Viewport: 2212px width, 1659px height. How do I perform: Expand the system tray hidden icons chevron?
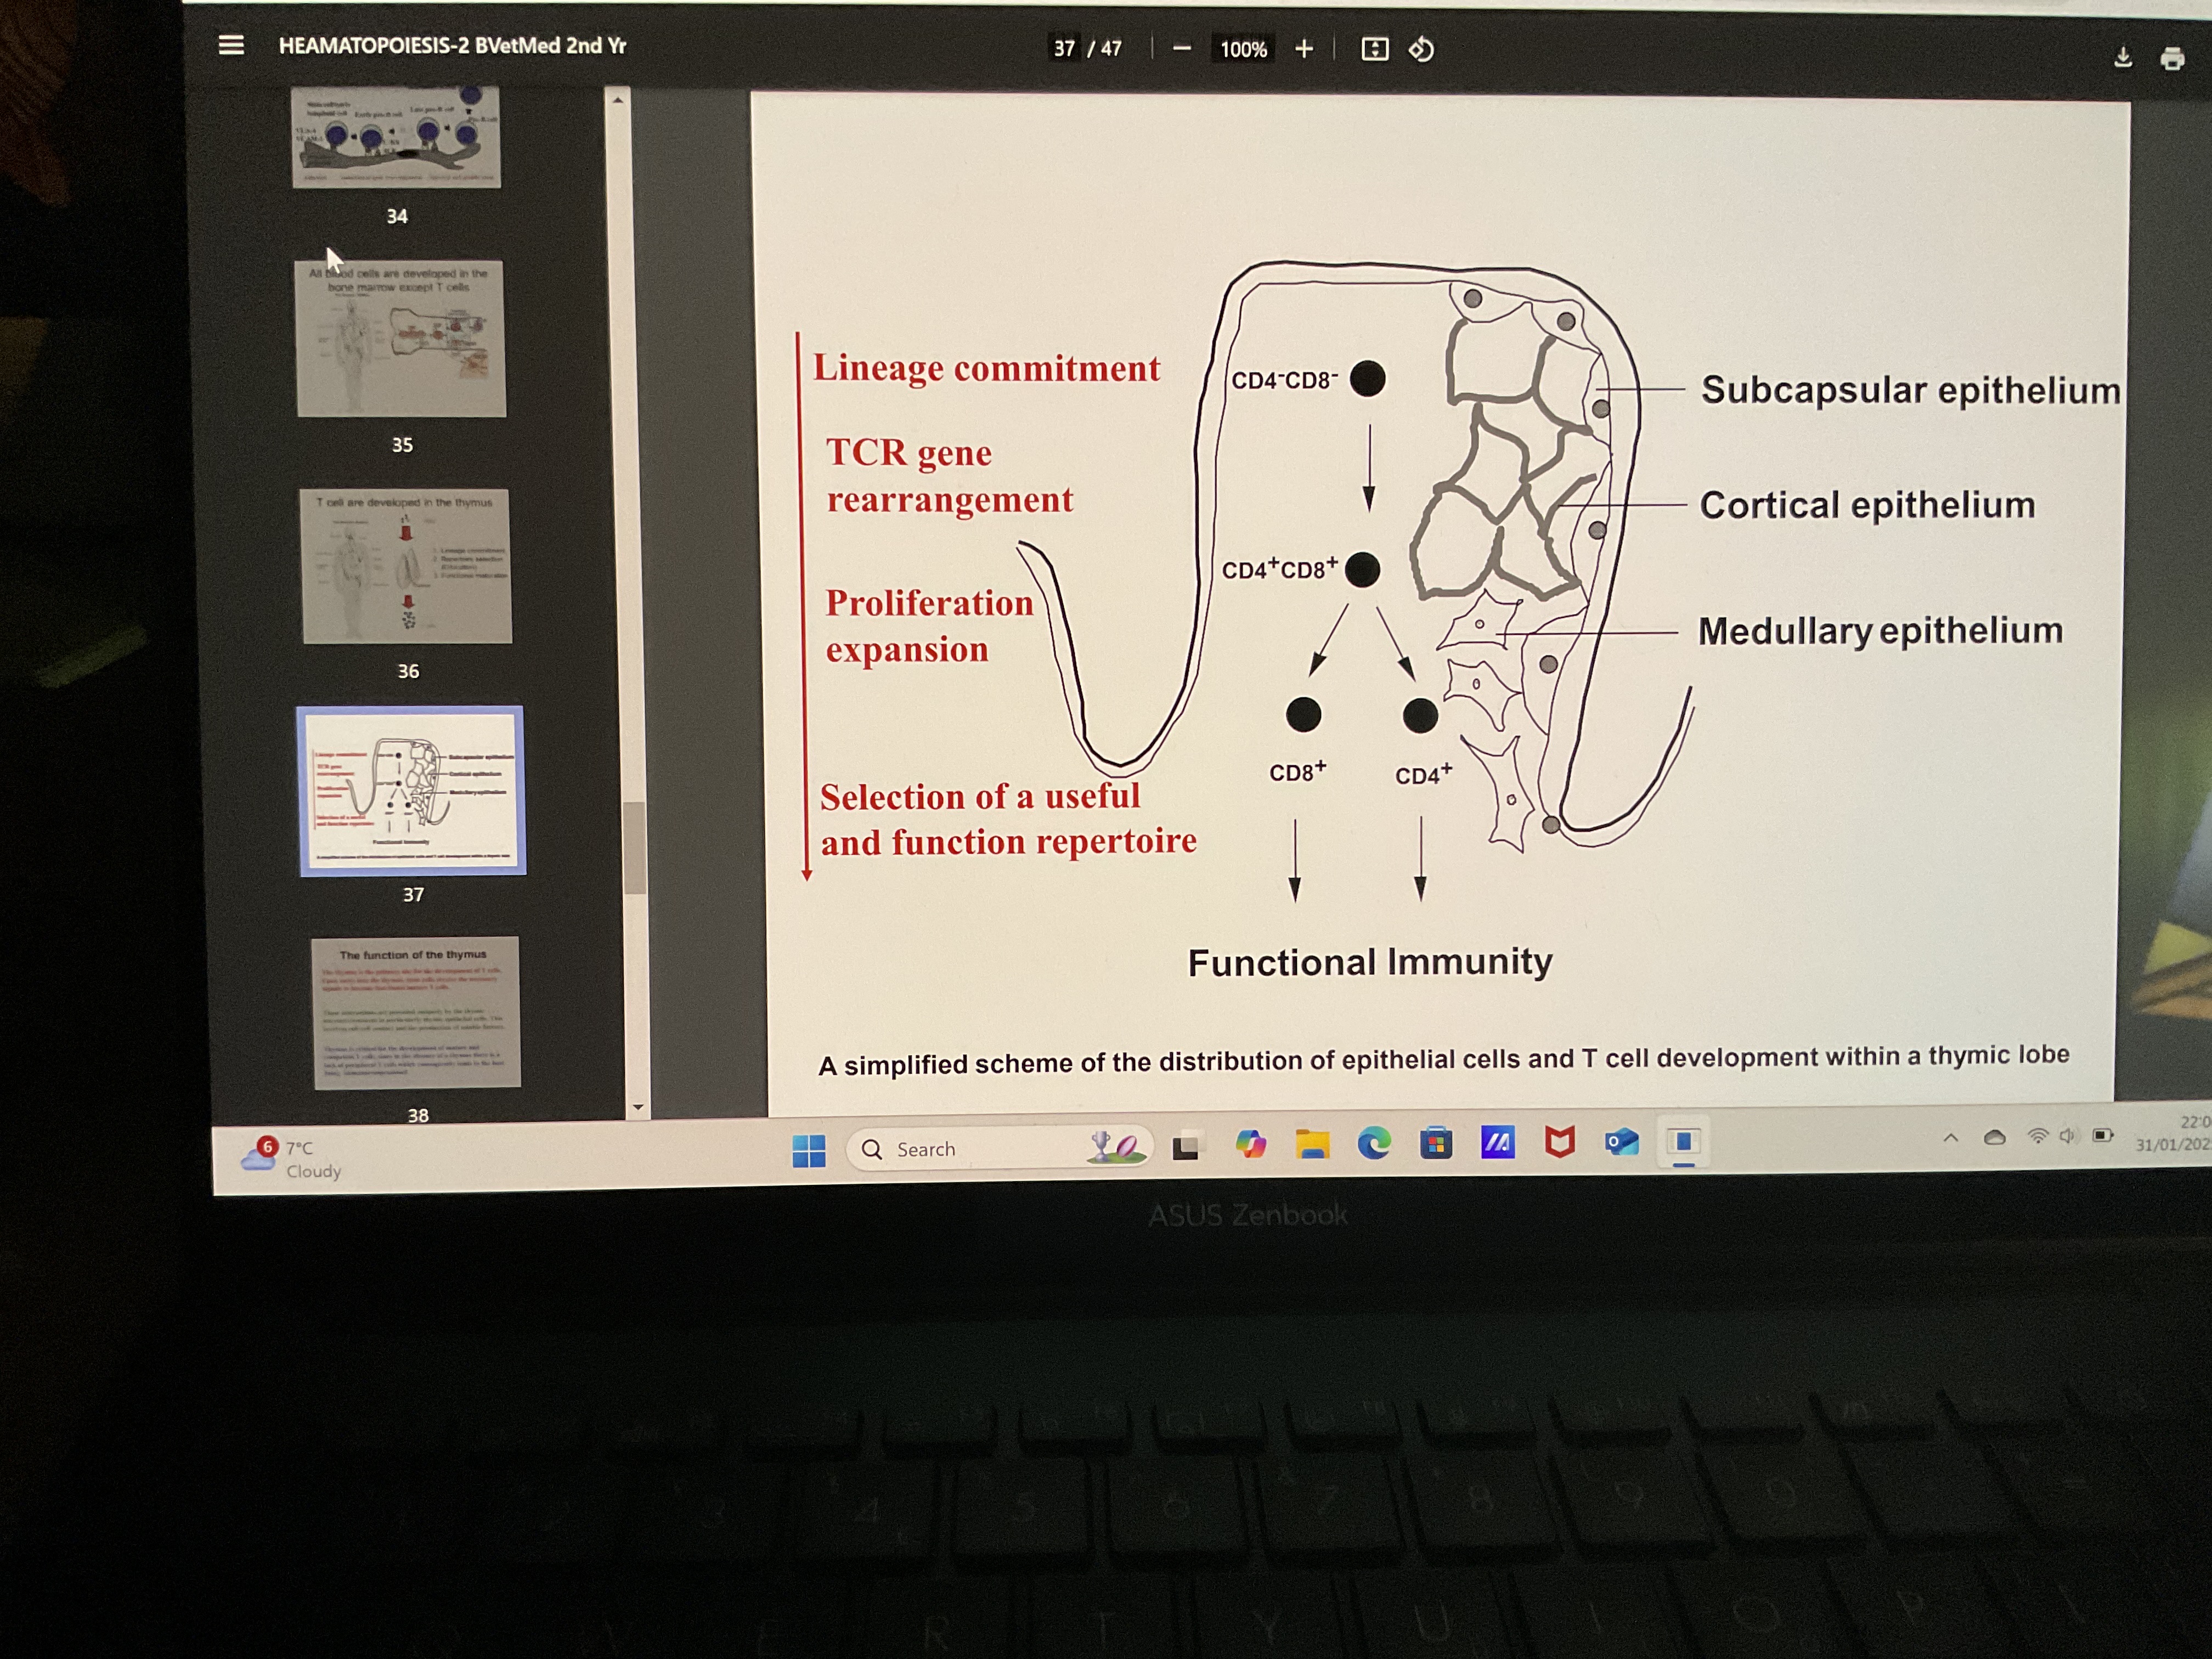1950,1138
